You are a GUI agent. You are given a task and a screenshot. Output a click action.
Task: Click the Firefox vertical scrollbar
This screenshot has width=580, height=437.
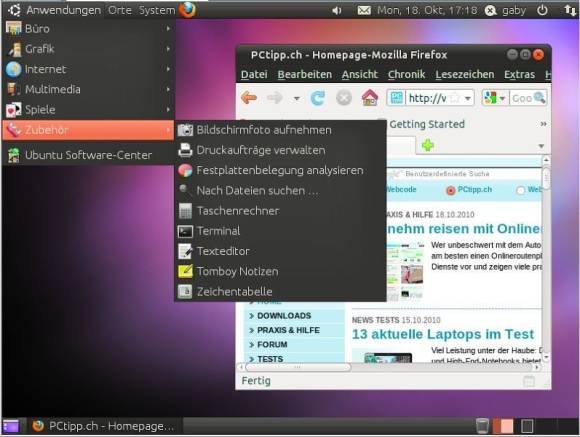(546, 178)
